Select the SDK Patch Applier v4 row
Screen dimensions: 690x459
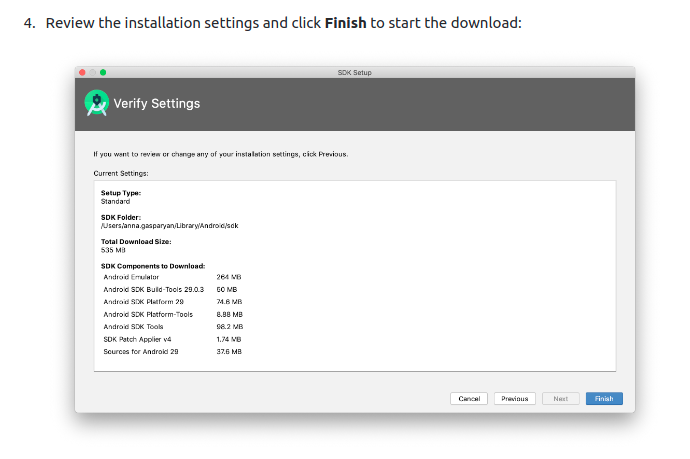(172, 339)
